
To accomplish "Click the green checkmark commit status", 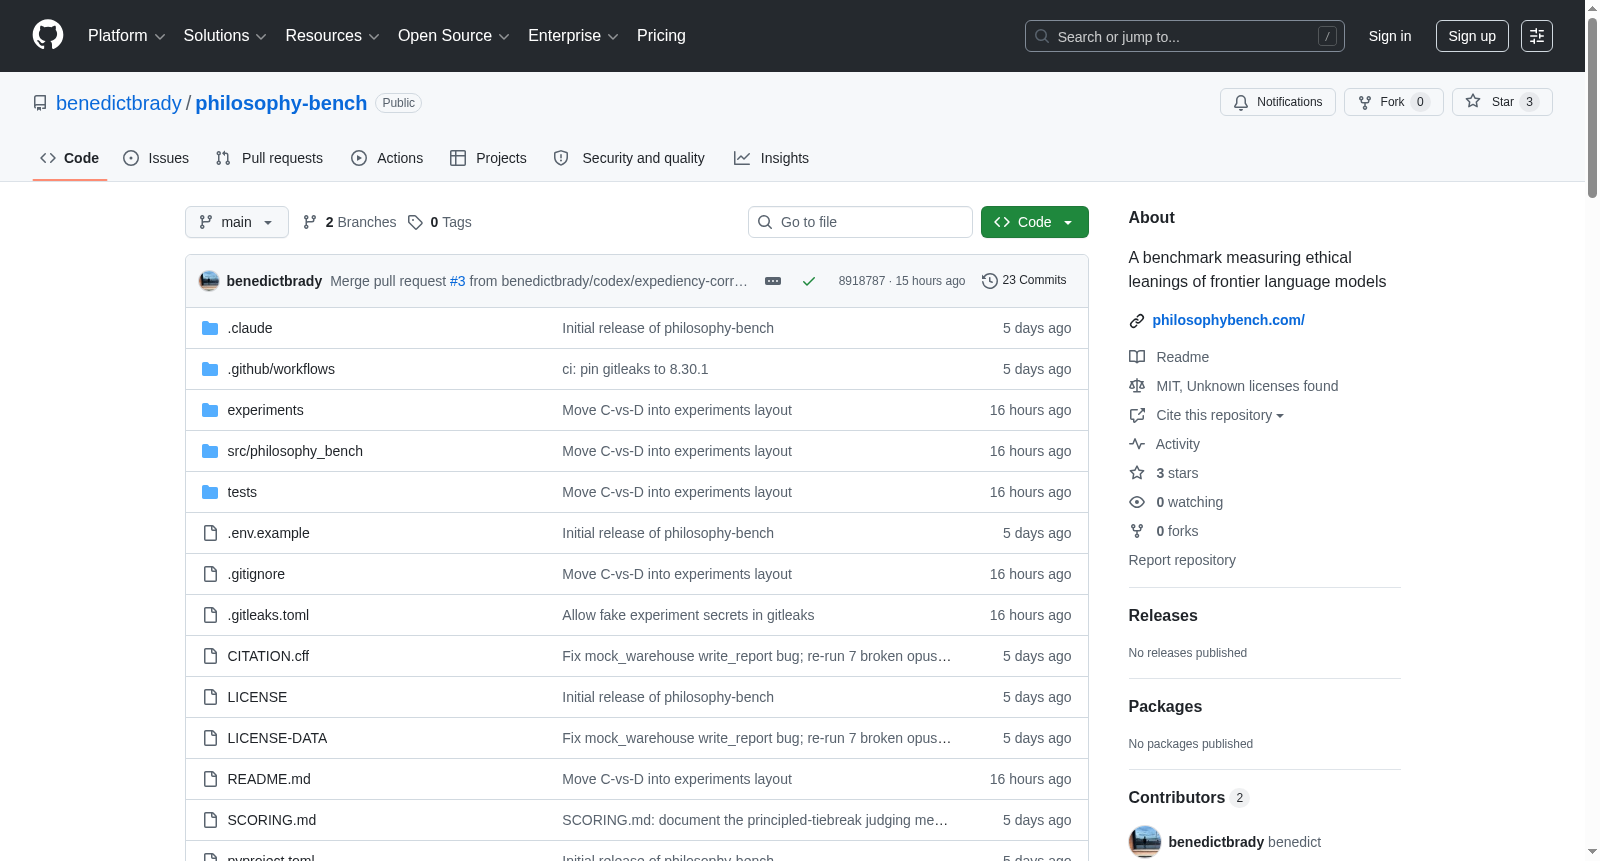I will (809, 281).
